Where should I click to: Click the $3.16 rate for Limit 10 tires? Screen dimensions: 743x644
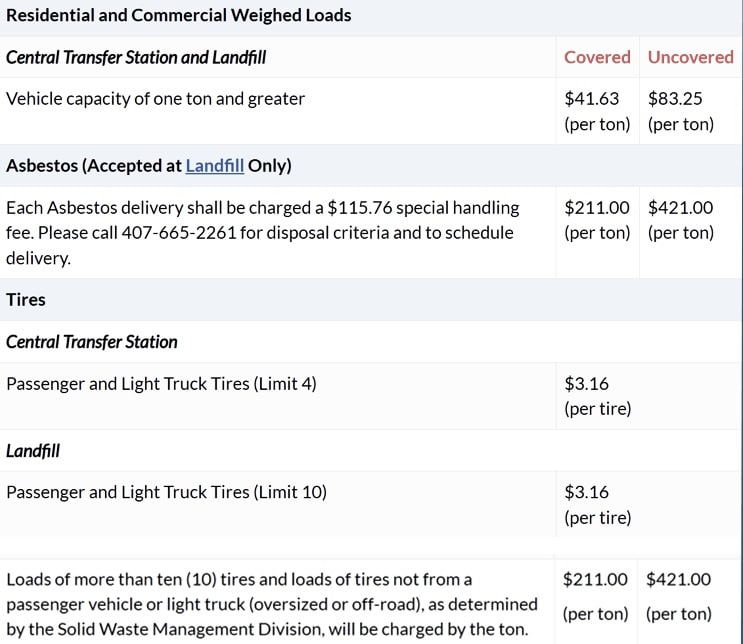click(x=587, y=492)
